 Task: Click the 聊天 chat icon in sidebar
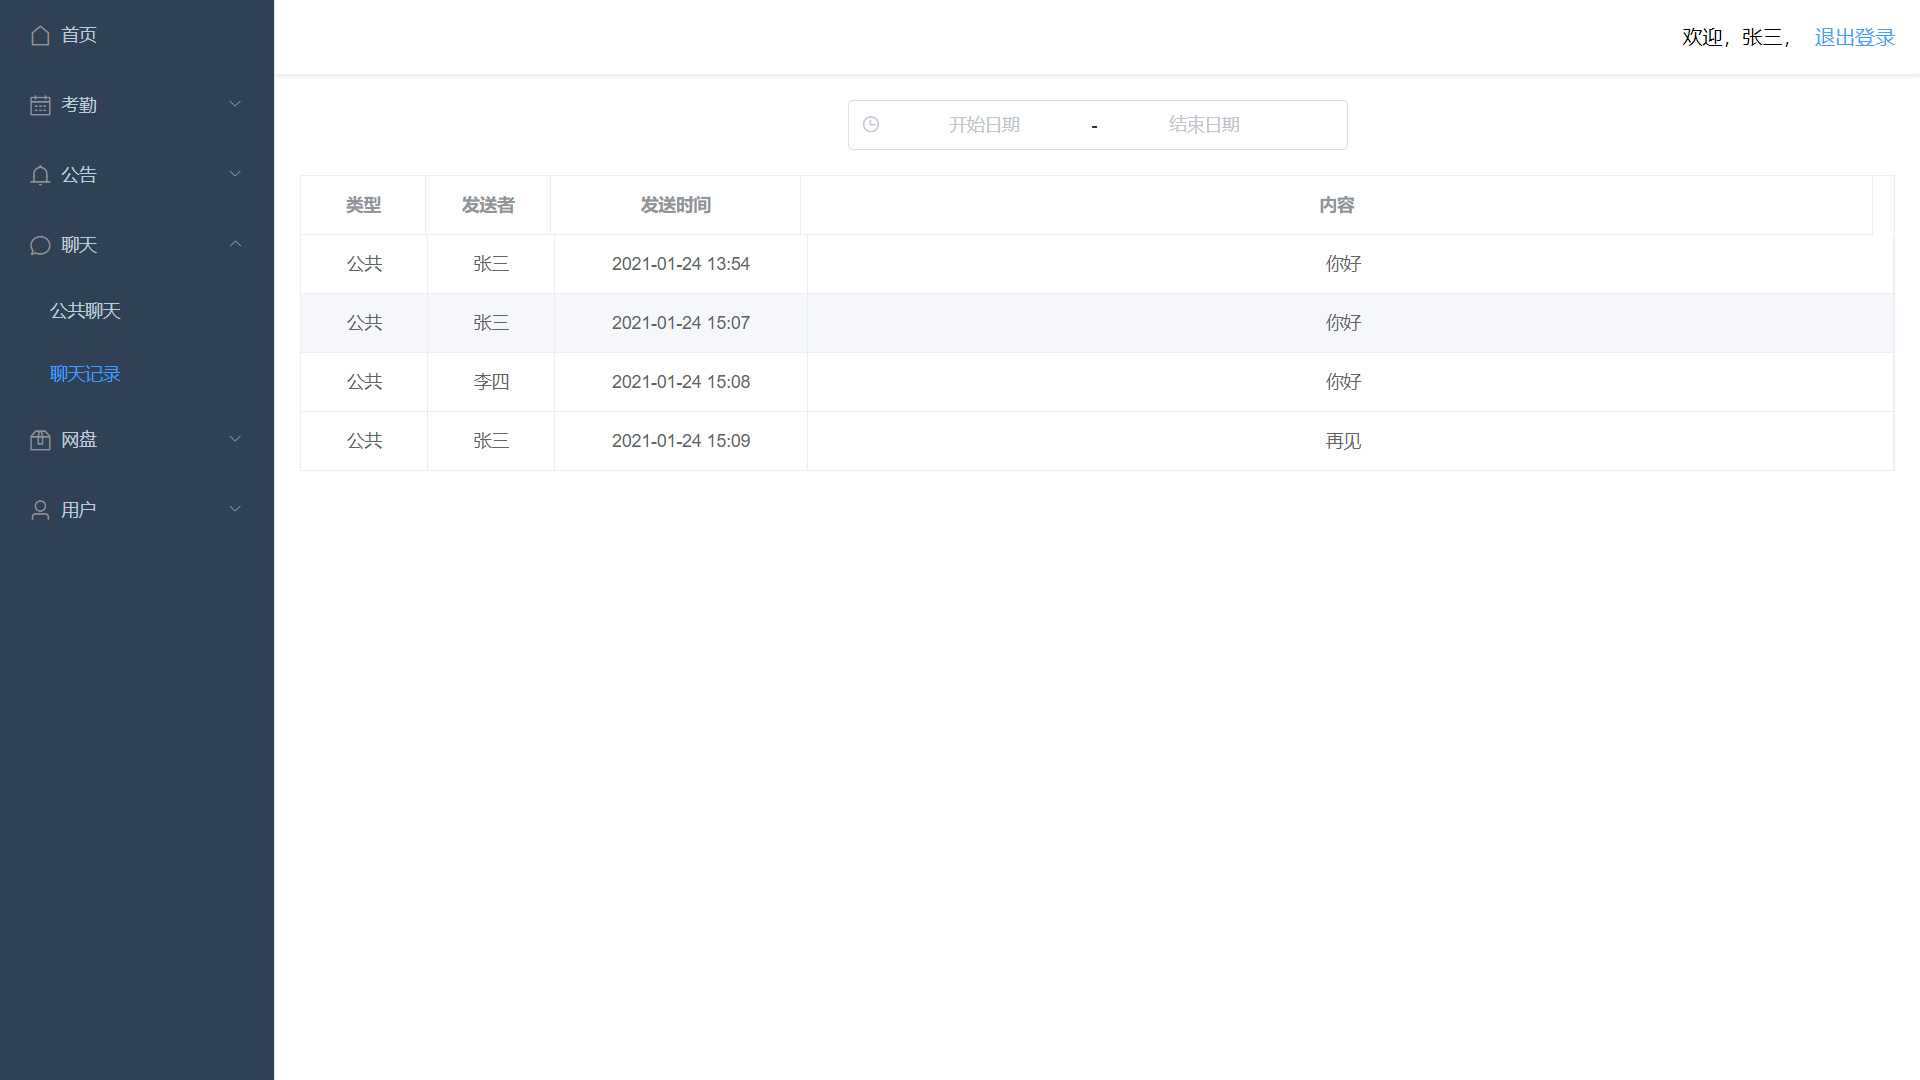click(41, 245)
